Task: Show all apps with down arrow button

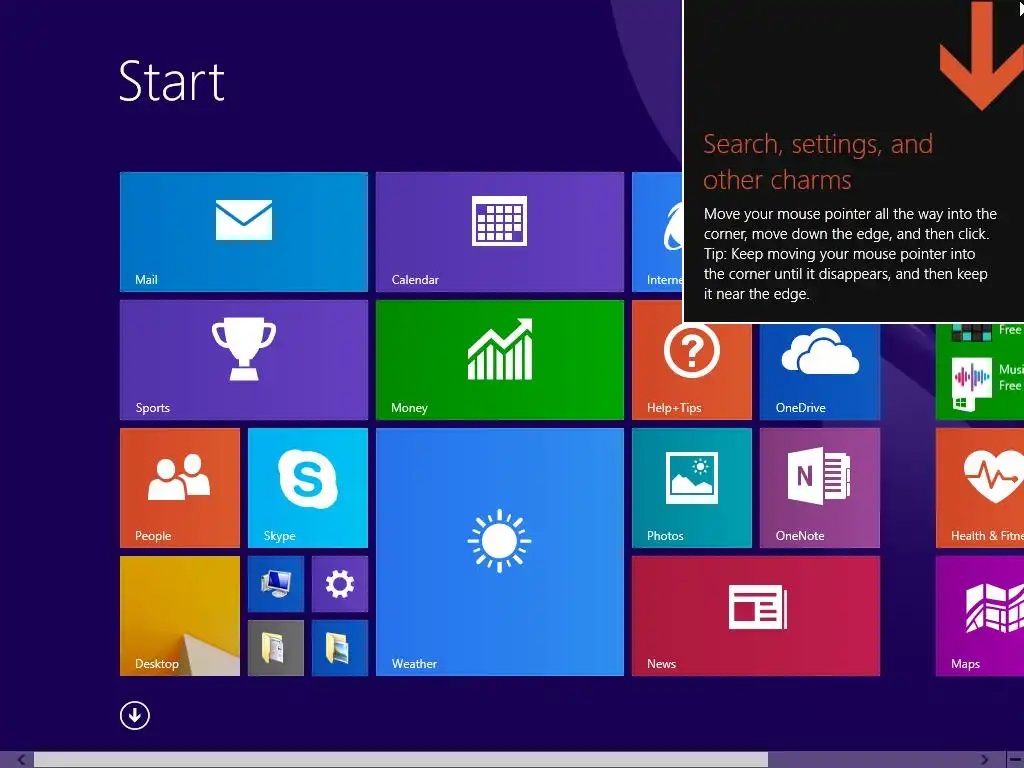Action: pos(135,715)
